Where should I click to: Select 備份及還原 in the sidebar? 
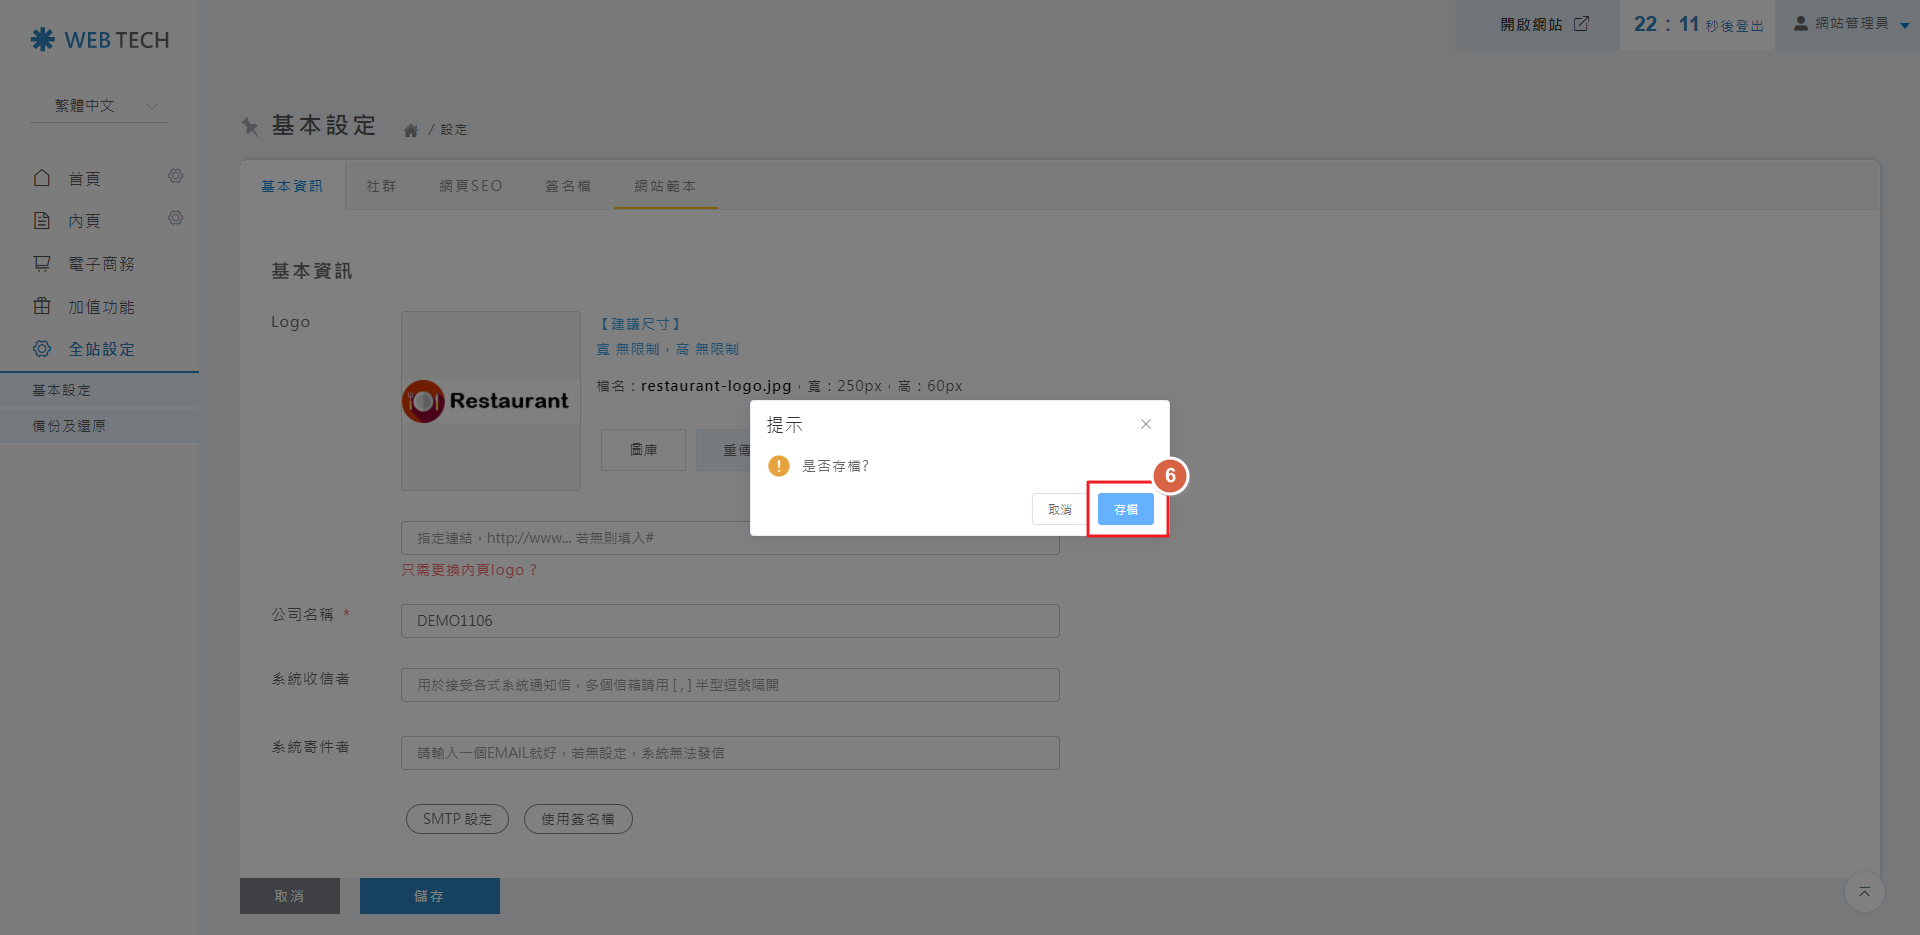[69, 426]
